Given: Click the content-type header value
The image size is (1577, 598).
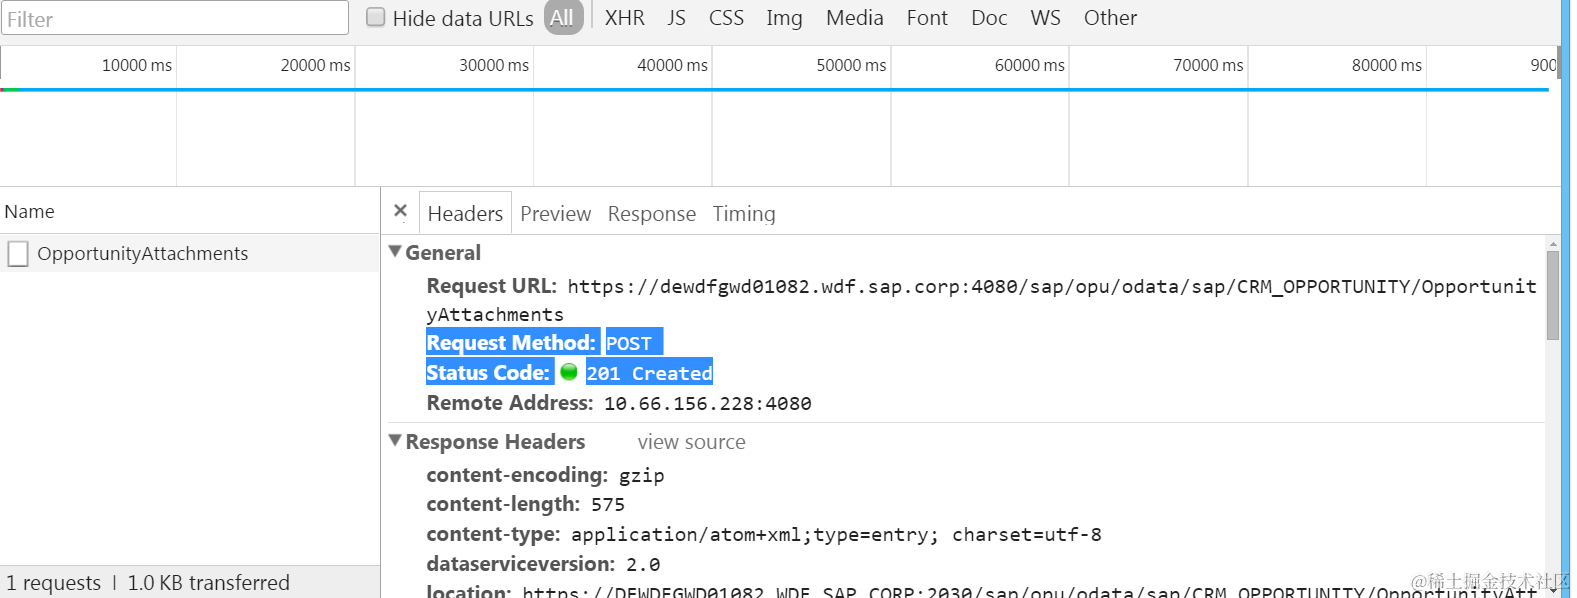Looking at the screenshot, I should pyautogui.click(x=836, y=535).
